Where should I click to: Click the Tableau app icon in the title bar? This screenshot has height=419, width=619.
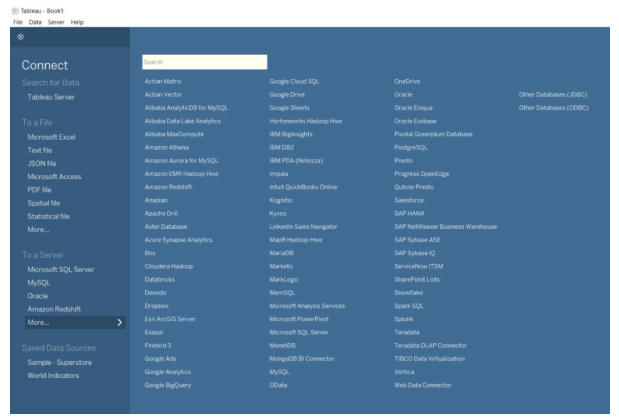(x=15, y=11)
